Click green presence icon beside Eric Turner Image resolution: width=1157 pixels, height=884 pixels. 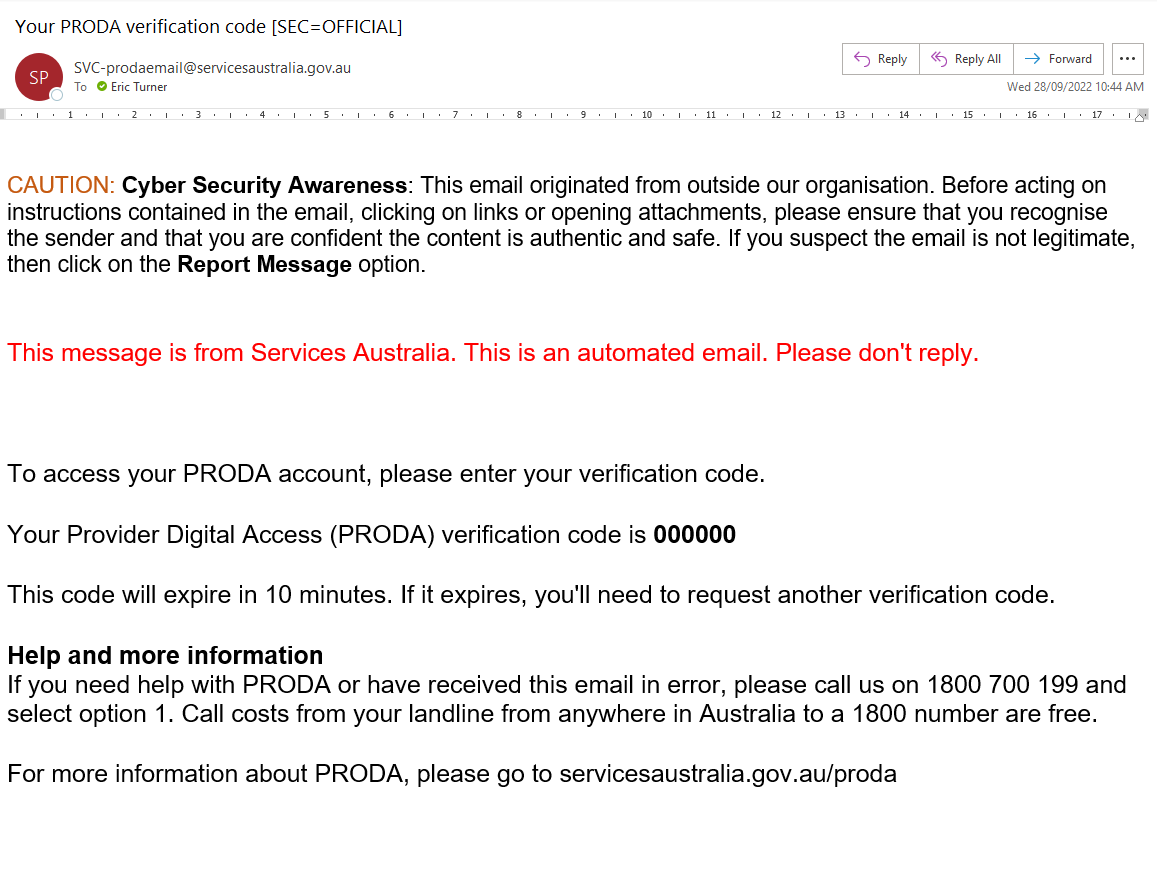(101, 87)
